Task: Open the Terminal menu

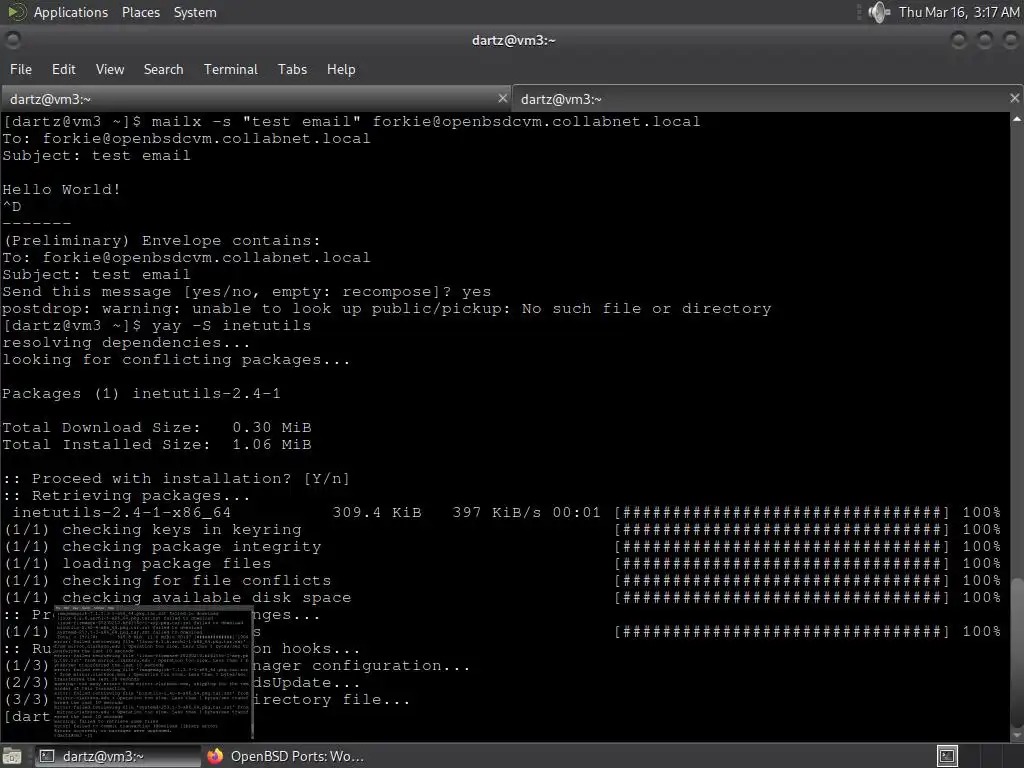Action: click(x=231, y=69)
